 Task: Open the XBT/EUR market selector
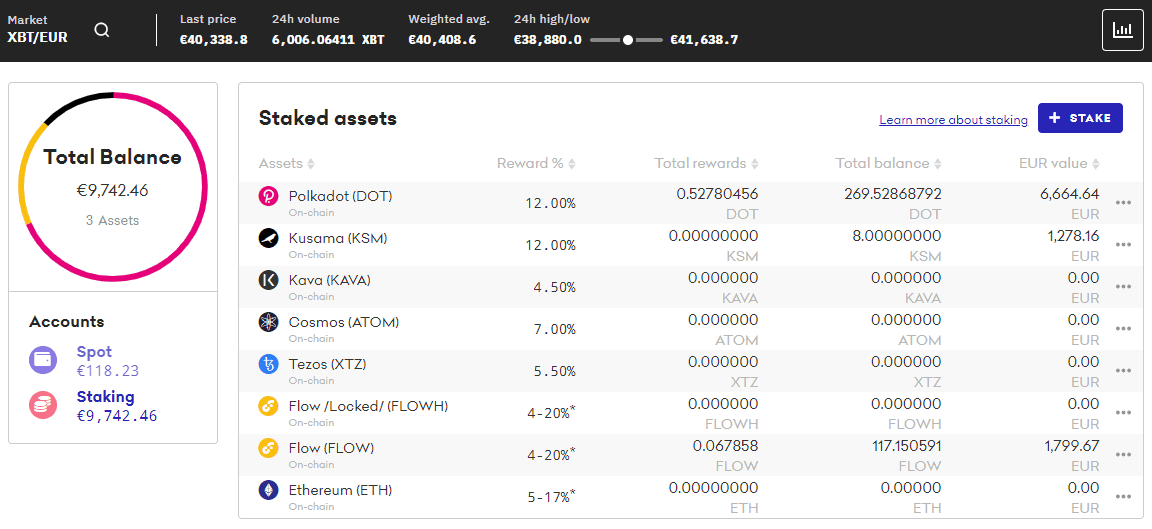click(x=37, y=30)
